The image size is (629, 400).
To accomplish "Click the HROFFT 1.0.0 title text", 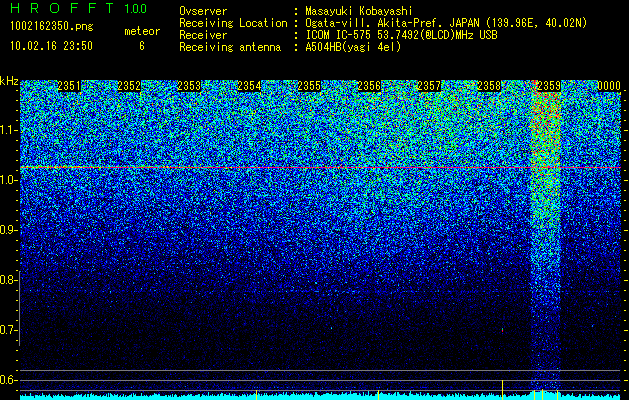I will tap(79, 8).
